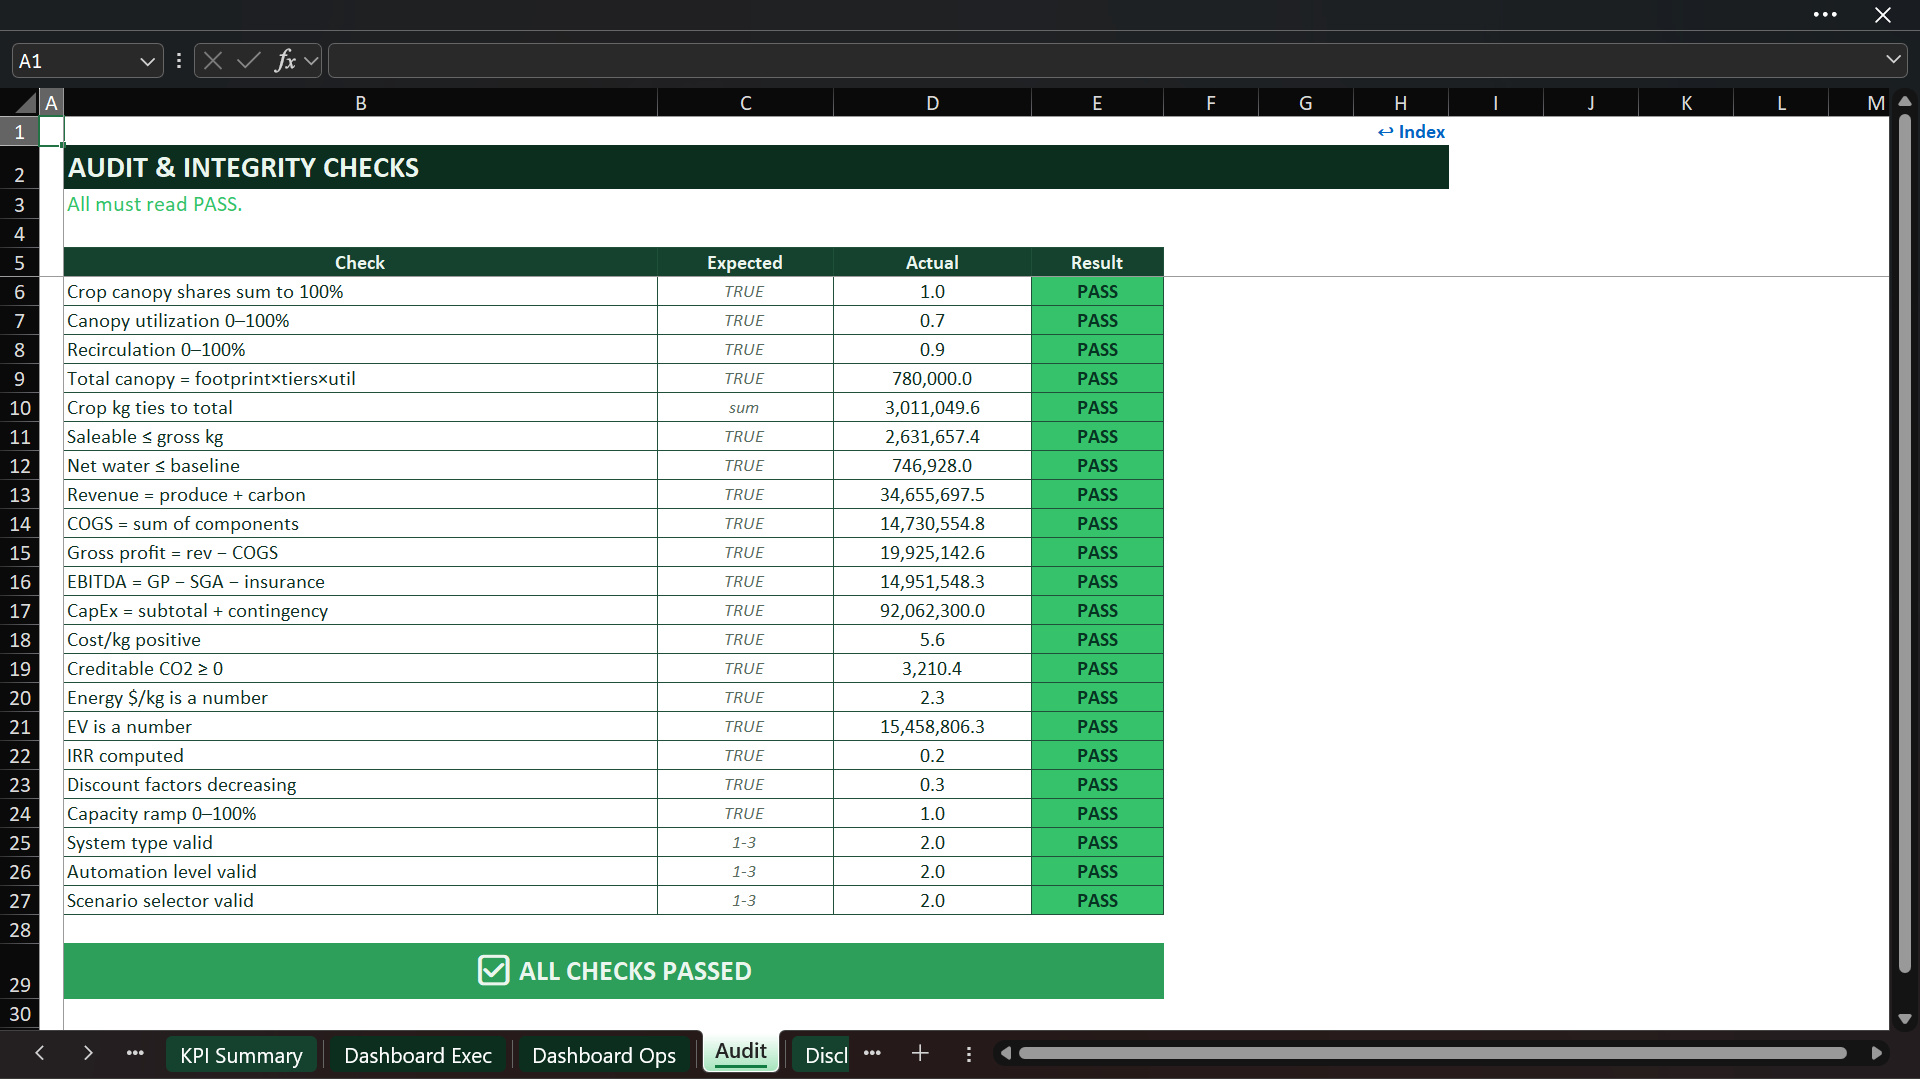1920x1080 pixels.
Task: Switch to the Dashboard Ops tab
Action: click(604, 1055)
